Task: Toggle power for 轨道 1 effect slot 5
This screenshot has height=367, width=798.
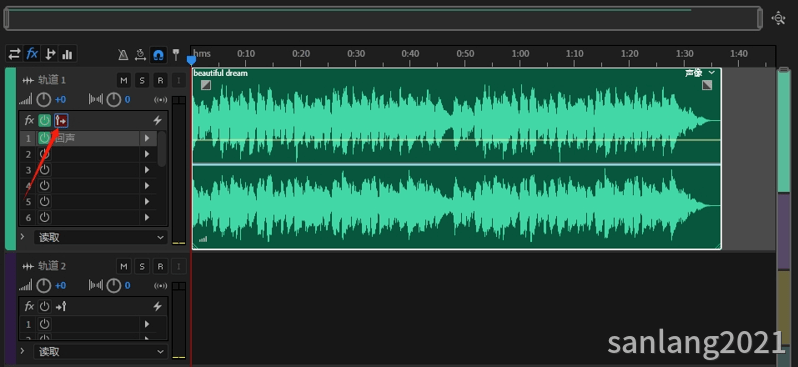Action: tap(45, 202)
